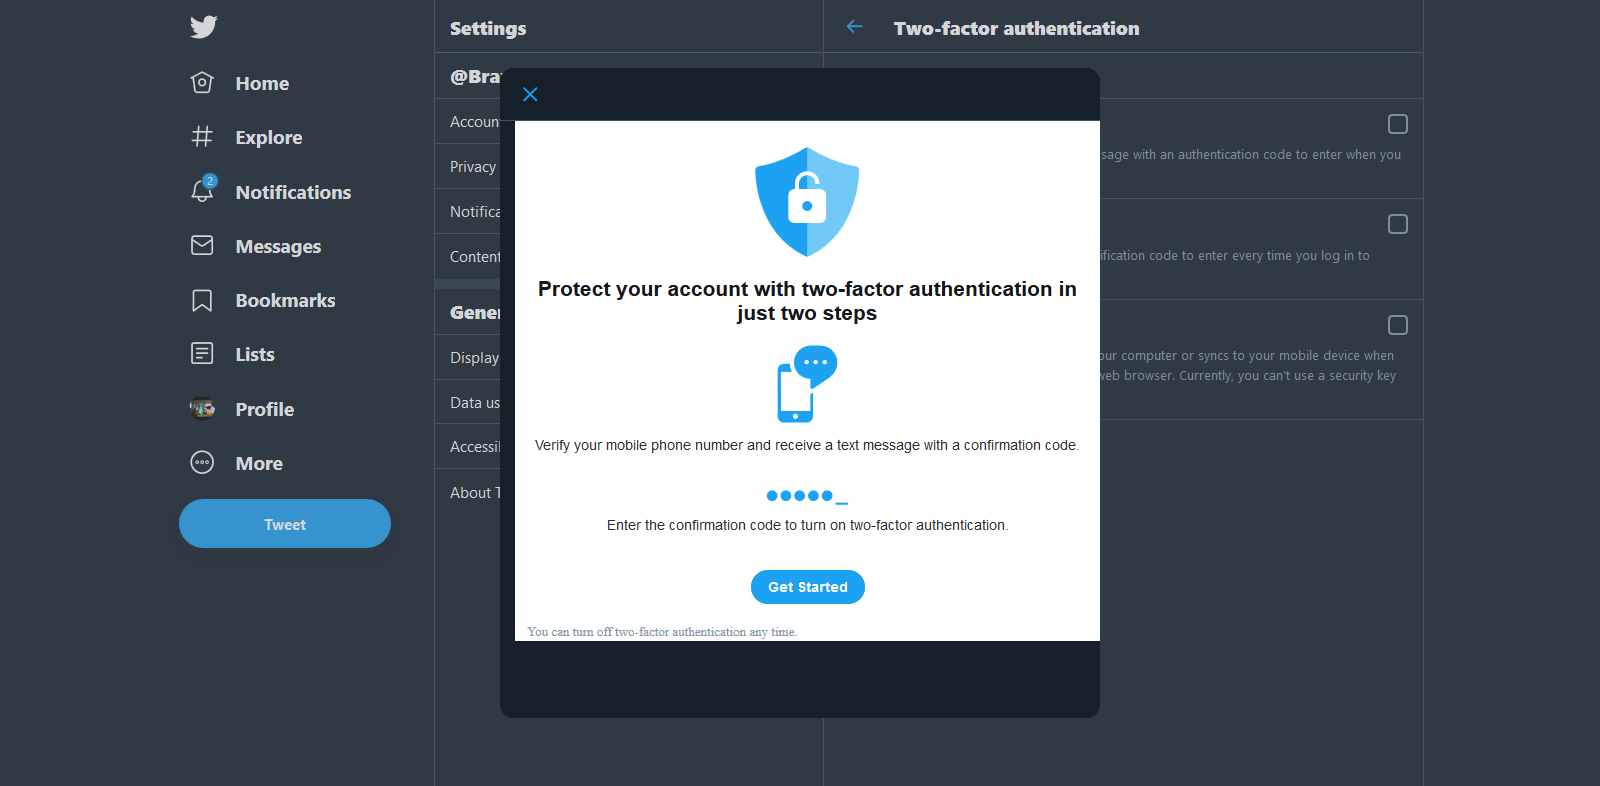The width and height of the screenshot is (1600, 786).
Task: Click the blue shield lock illustration
Action: pyautogui.click(x=807, y=202)
